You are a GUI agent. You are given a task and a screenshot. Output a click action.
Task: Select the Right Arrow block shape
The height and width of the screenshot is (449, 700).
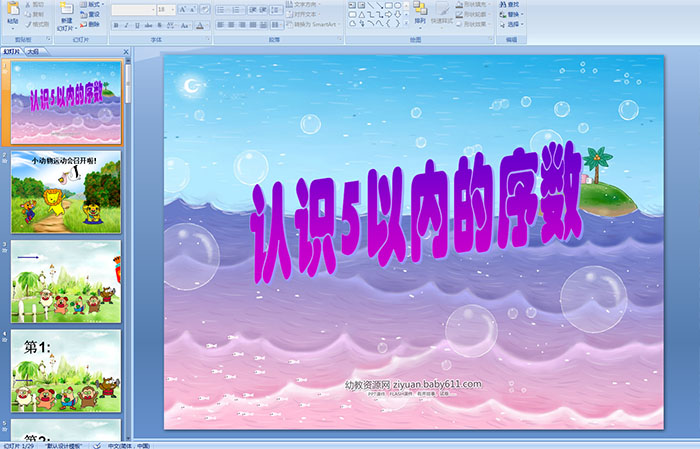pyautogui.click(x=389, y=15)
